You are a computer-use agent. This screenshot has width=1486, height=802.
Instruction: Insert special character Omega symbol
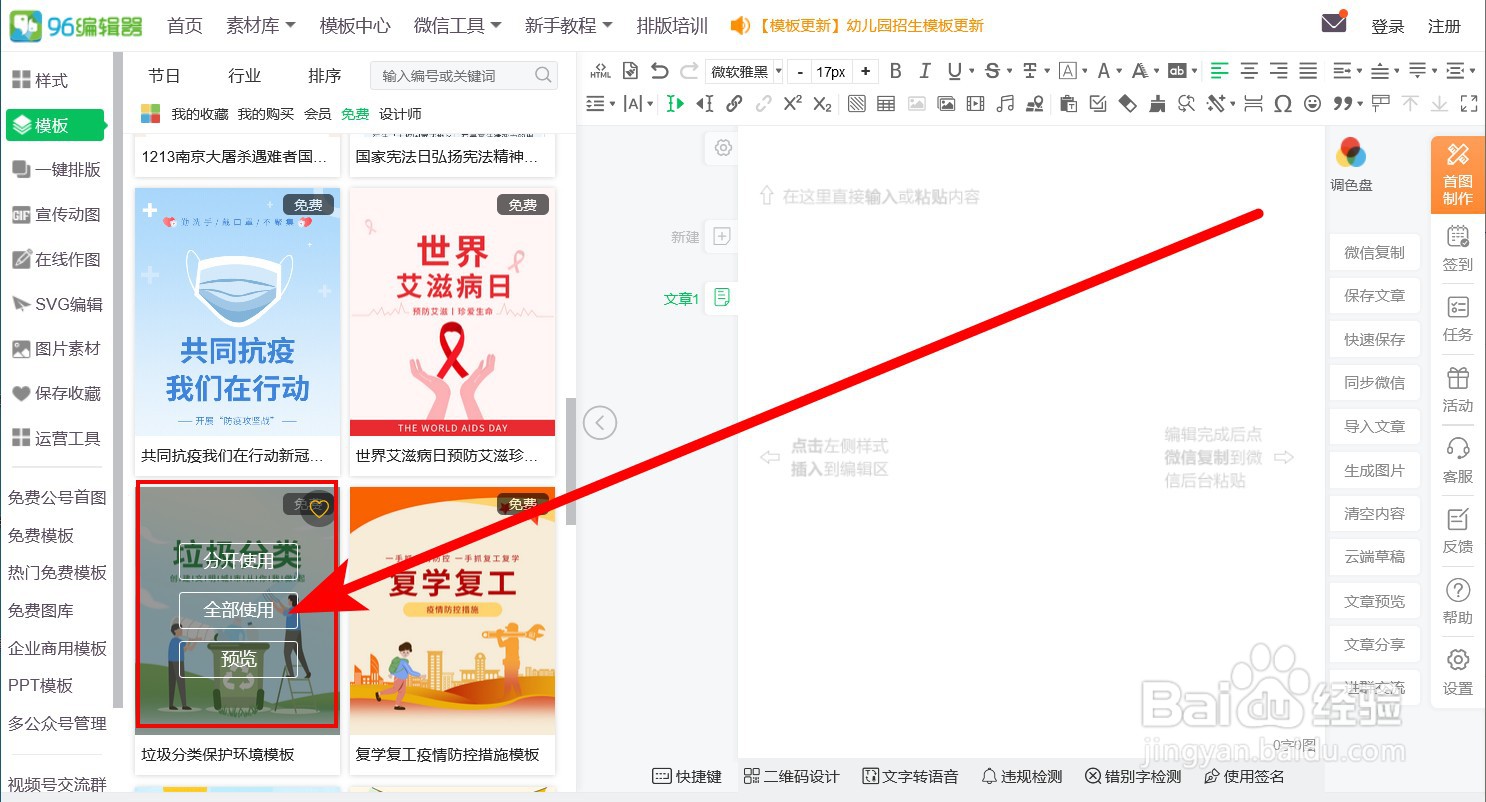(1283, 103)
